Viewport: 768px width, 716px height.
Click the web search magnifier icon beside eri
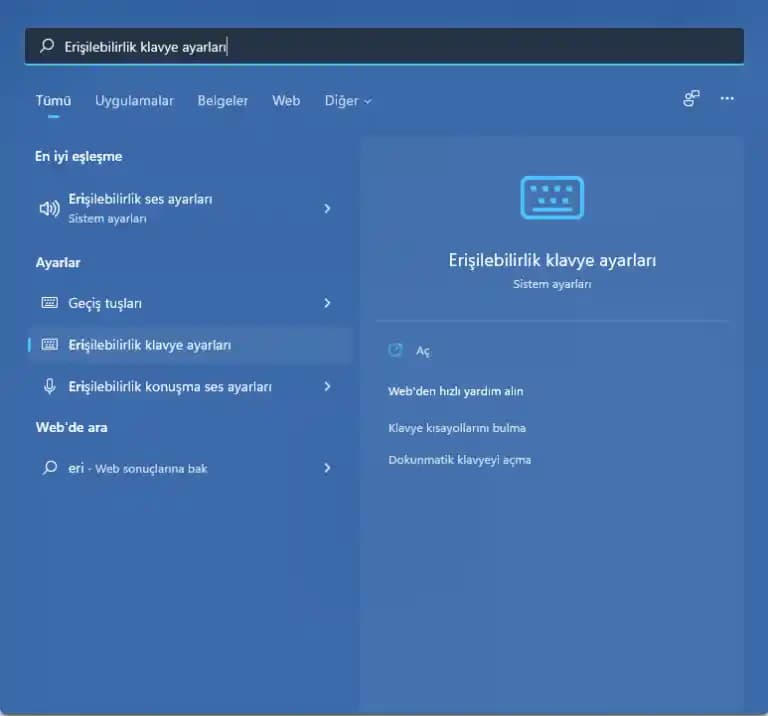(x=49, y=467)
